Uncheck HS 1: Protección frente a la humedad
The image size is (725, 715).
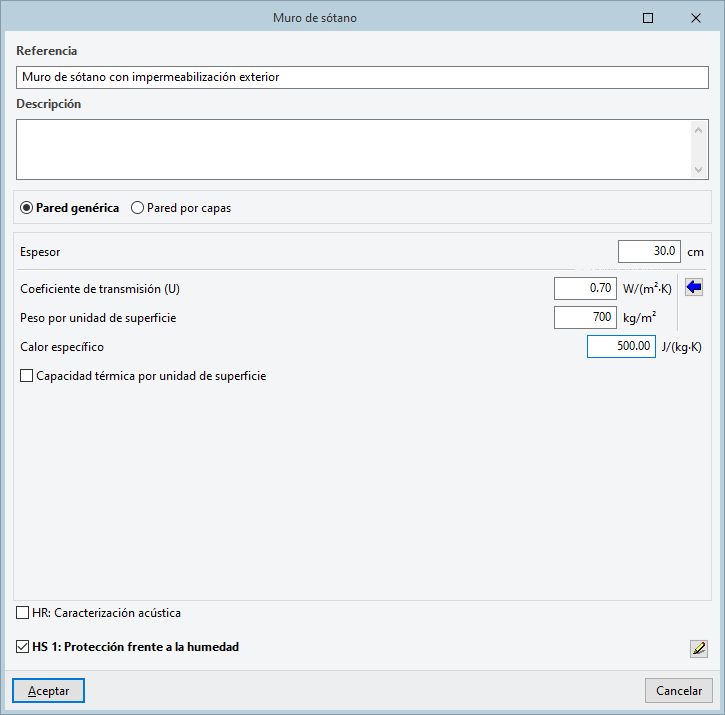click(23, 647)
